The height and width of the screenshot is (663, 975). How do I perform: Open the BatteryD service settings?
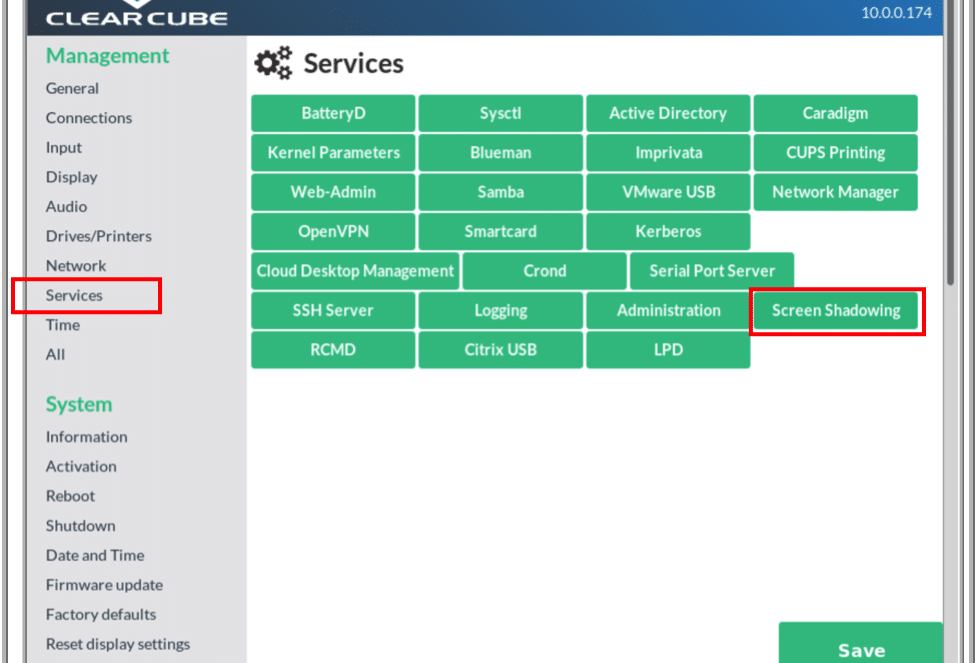tap(333, 113)
